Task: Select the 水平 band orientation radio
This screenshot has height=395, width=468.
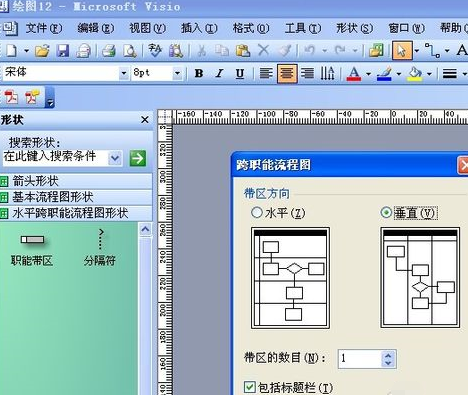Action: click(x=257, y=213)
